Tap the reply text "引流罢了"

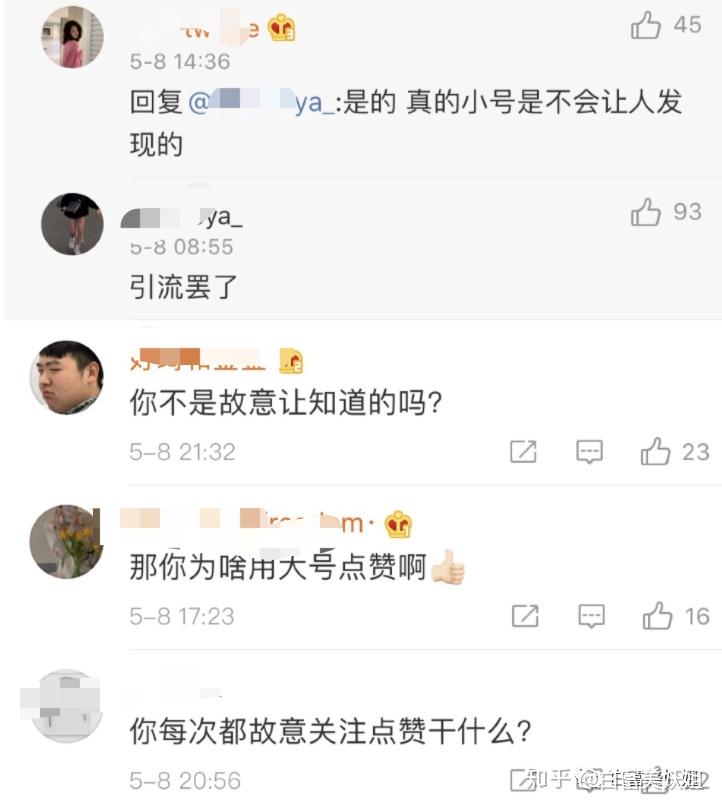click(184, 287)
